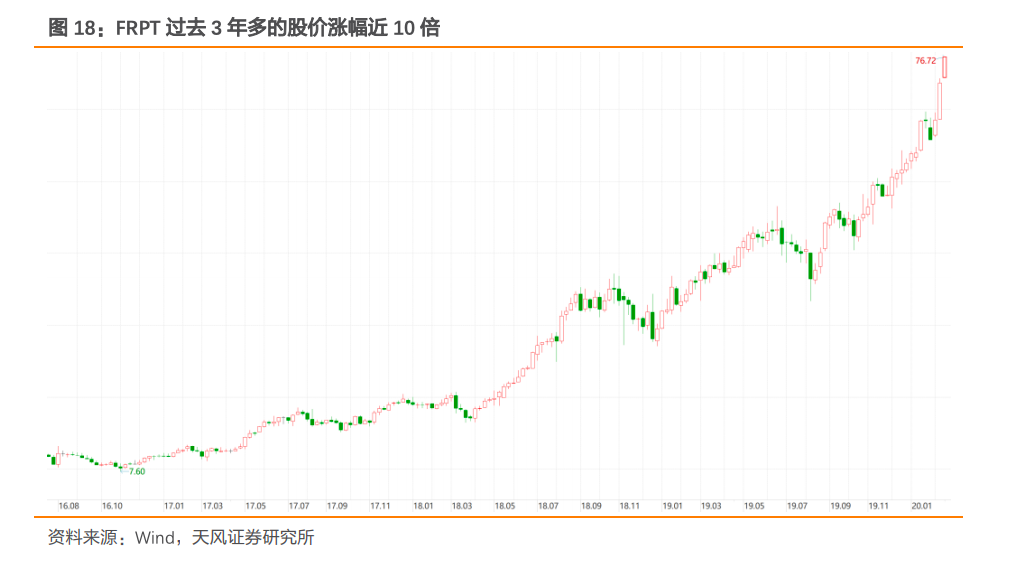The image size is (1016, 569).
Task: Click the 17.01 date axis label
Action: 174,505
